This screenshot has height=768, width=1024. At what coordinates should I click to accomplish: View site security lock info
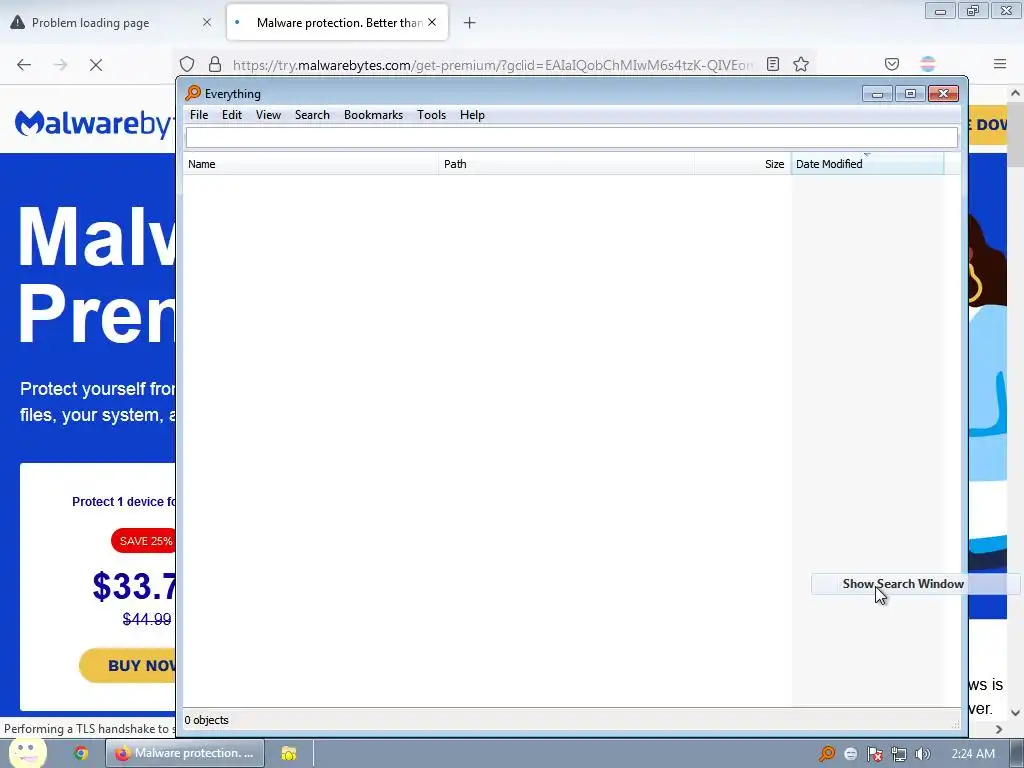tap(215, 64)
